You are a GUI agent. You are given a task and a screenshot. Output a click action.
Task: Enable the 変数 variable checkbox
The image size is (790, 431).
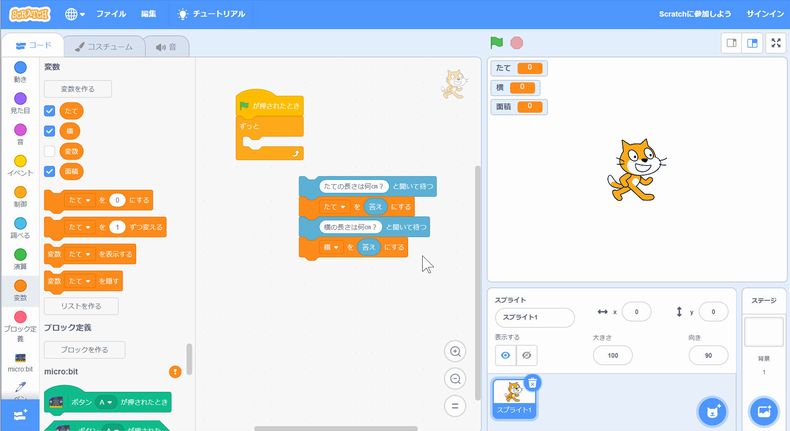49,150
